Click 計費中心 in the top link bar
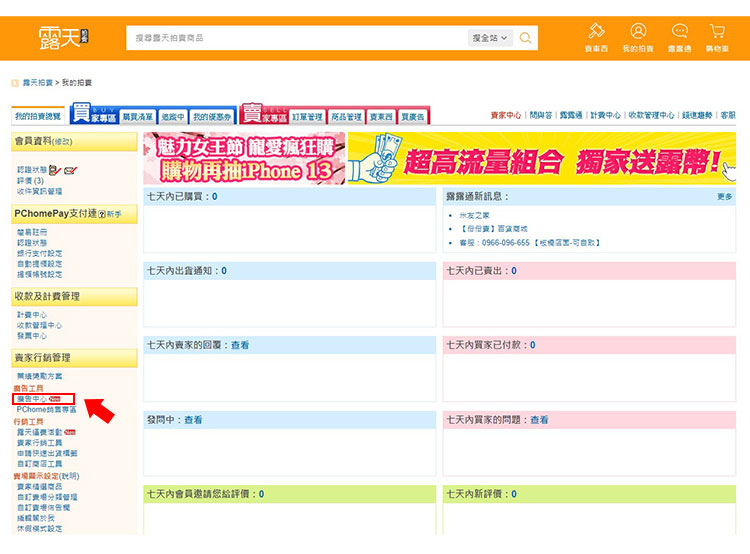This screenshot has width=750, height=554. tap(605, 116)
